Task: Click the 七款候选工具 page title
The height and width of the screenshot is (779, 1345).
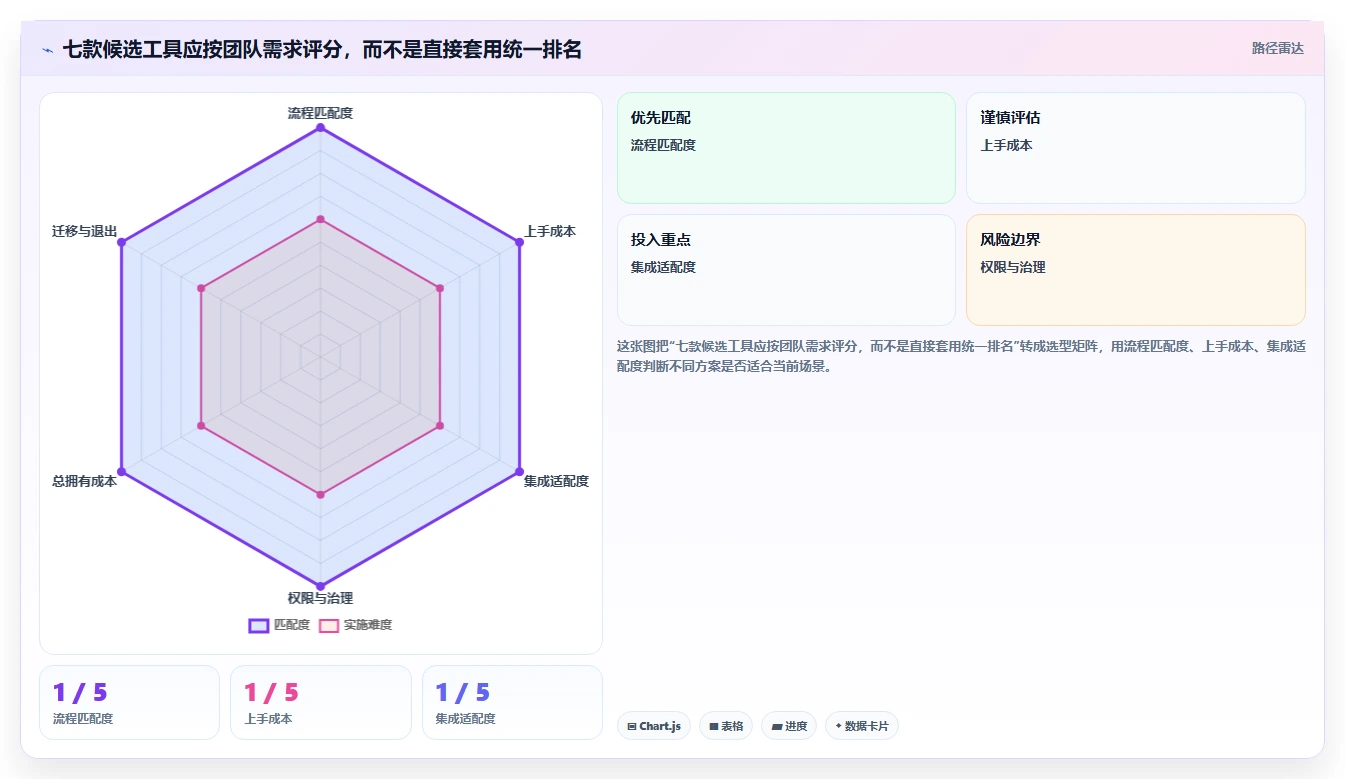Action: tap(322, 49)
